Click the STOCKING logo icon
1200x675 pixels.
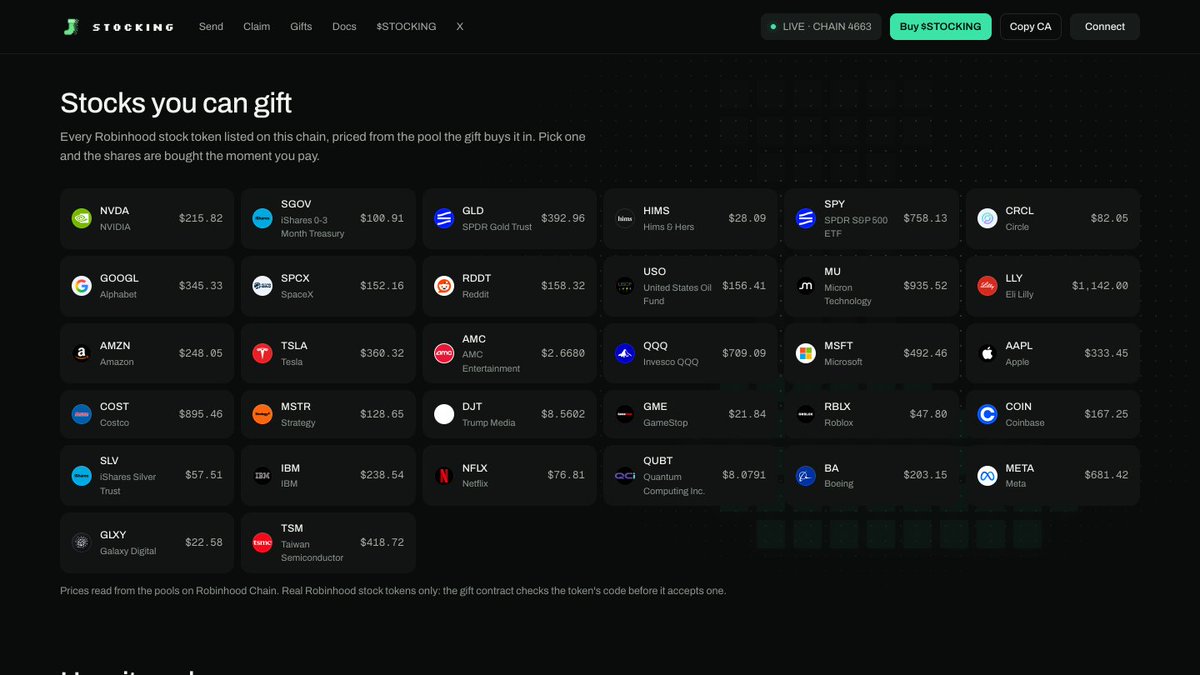click(69, 27)
